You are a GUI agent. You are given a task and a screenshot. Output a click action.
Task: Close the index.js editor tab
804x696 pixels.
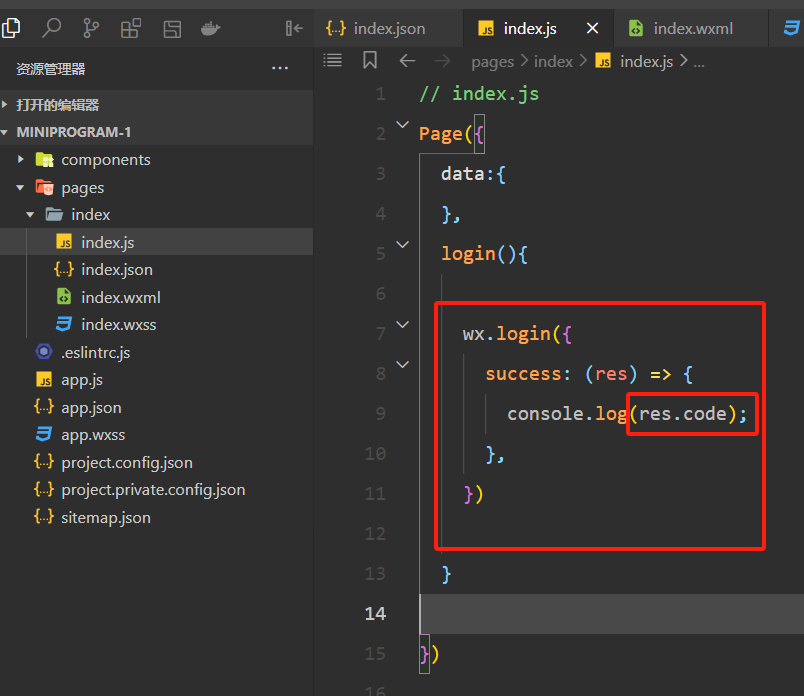(x=593, y=28)
